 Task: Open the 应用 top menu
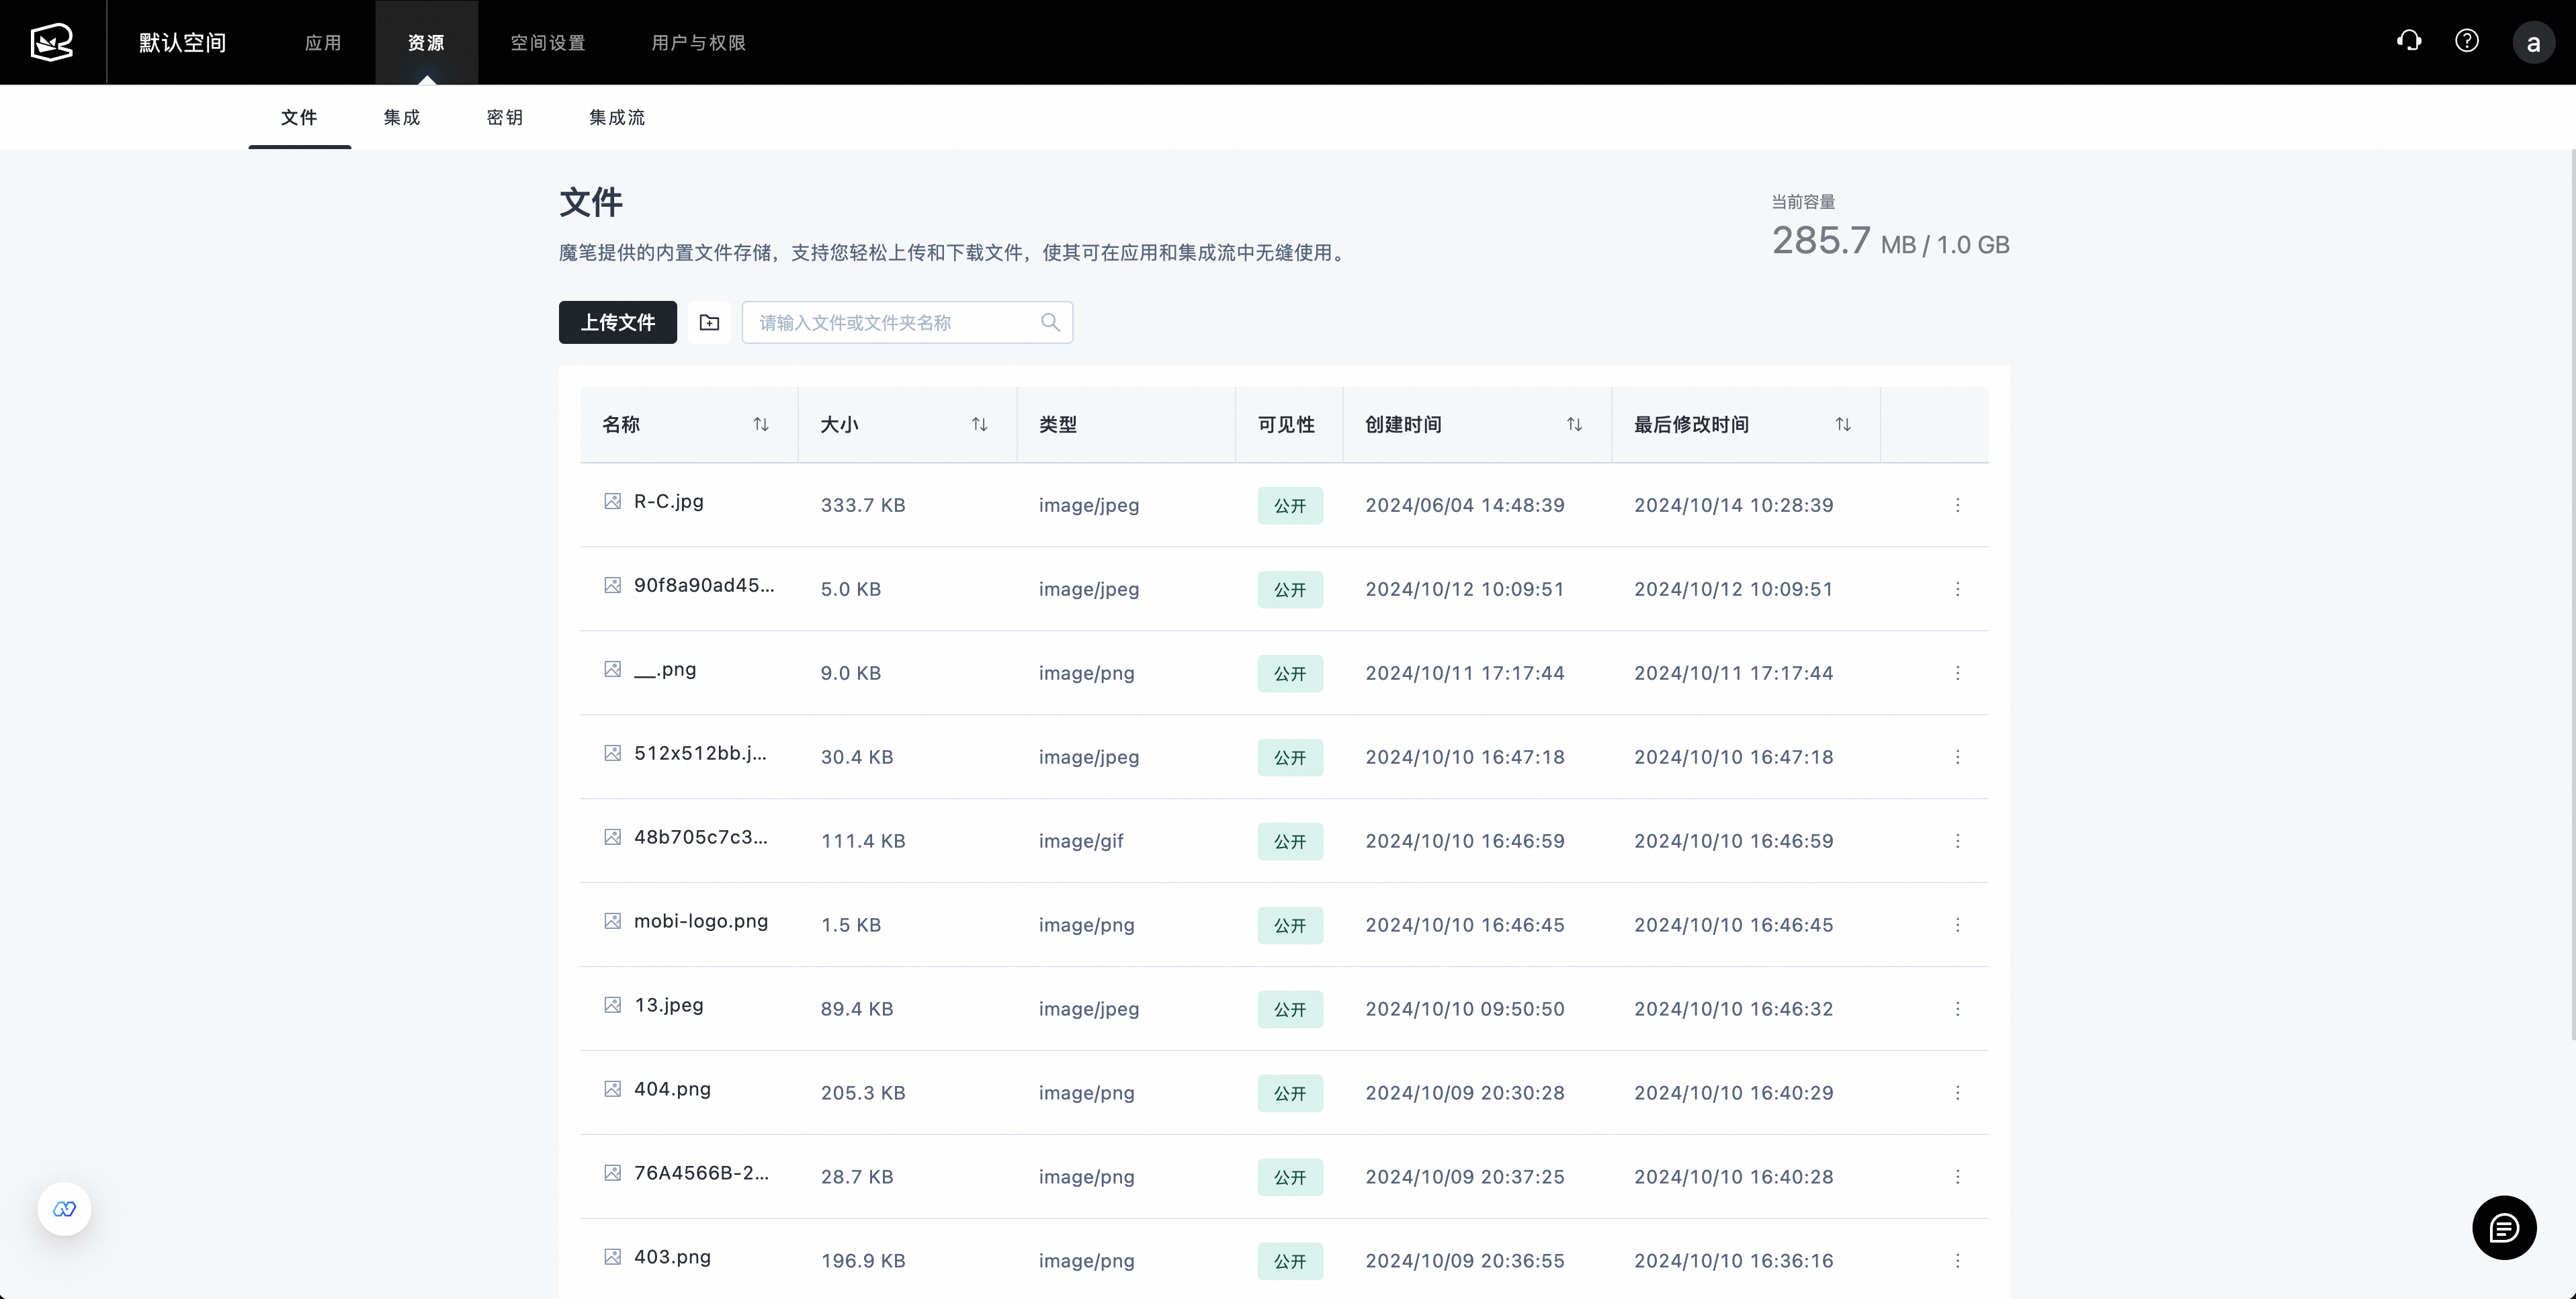click(x=323, y=42)
